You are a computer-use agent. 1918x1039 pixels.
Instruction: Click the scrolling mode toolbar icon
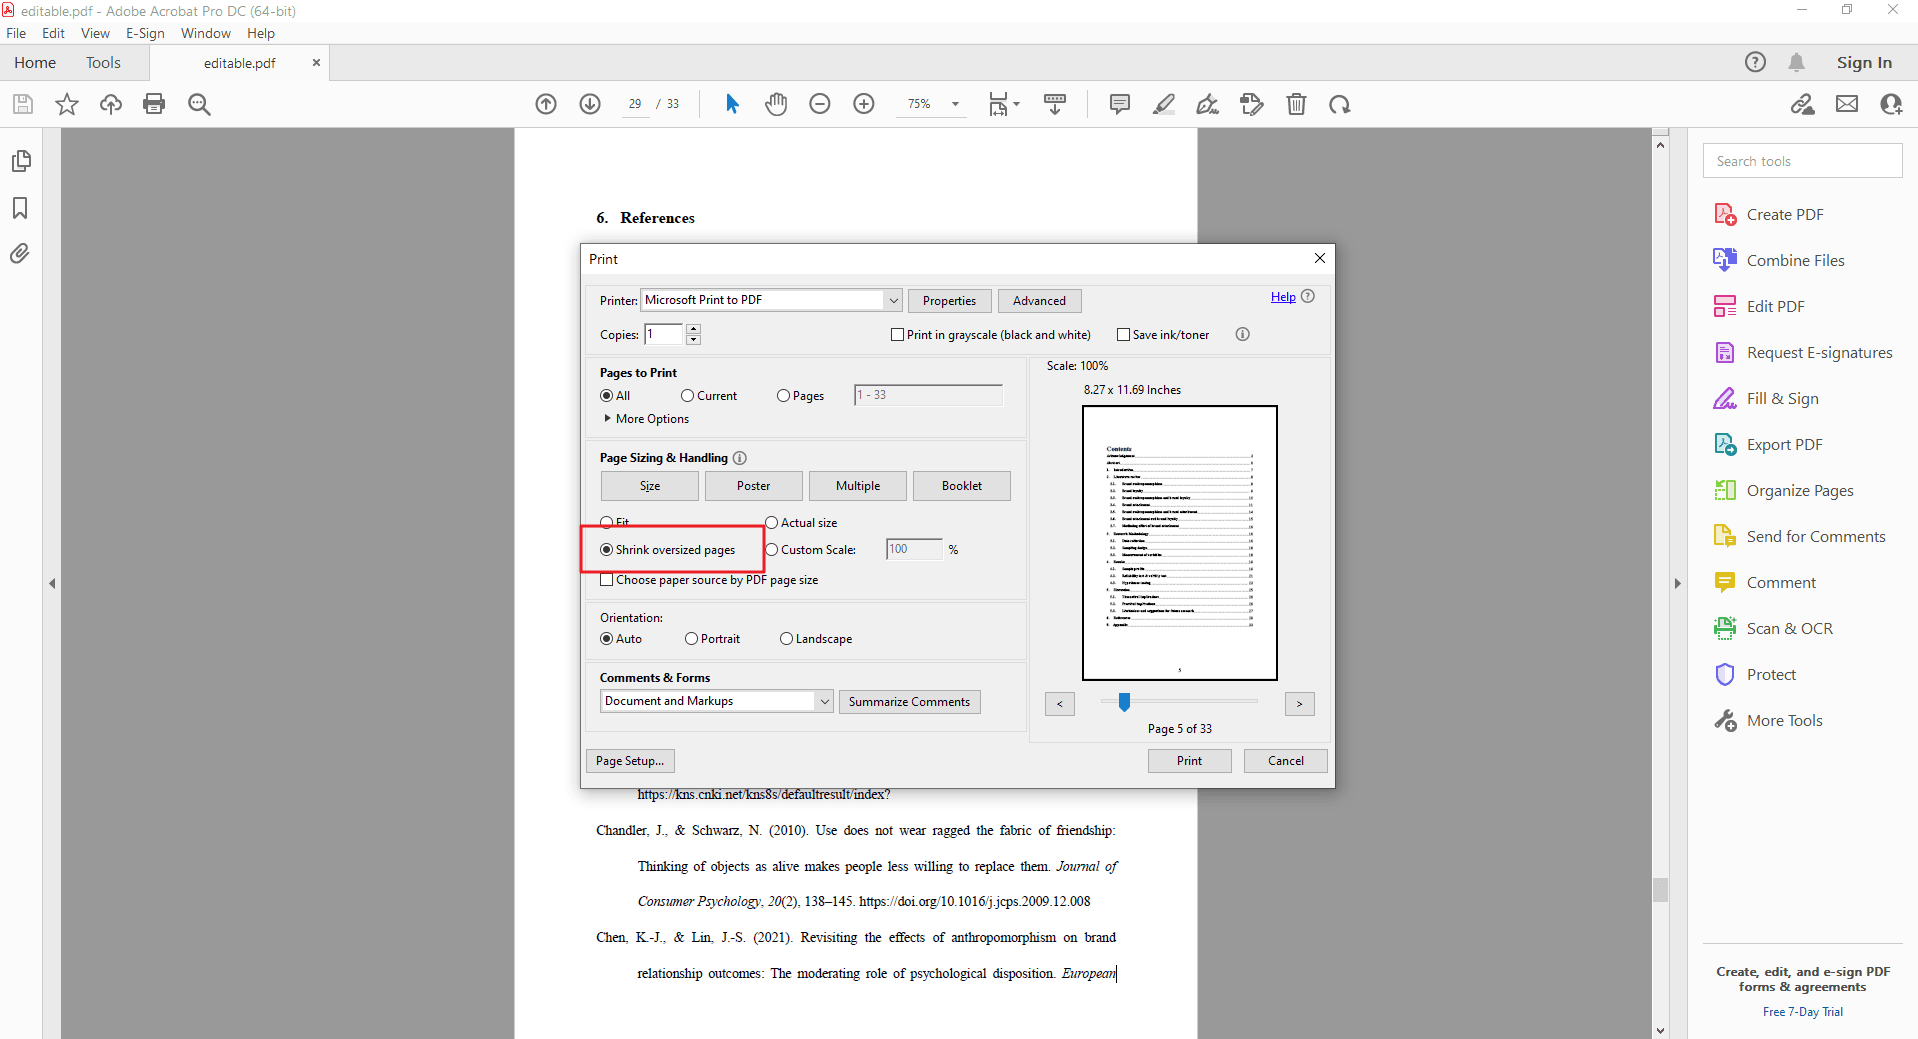pos(1055,104)
